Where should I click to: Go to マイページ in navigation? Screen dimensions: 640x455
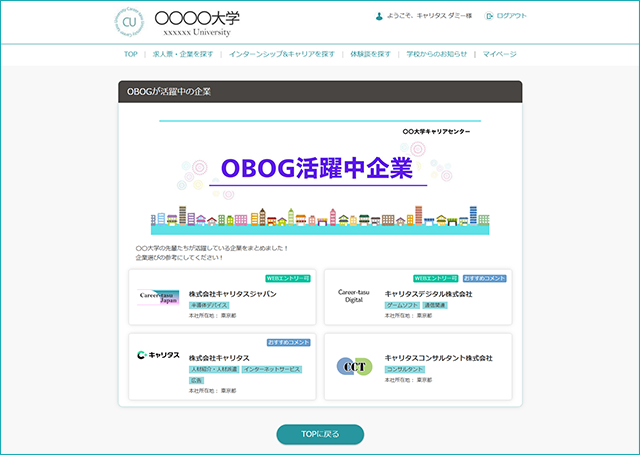pos(500,54)
